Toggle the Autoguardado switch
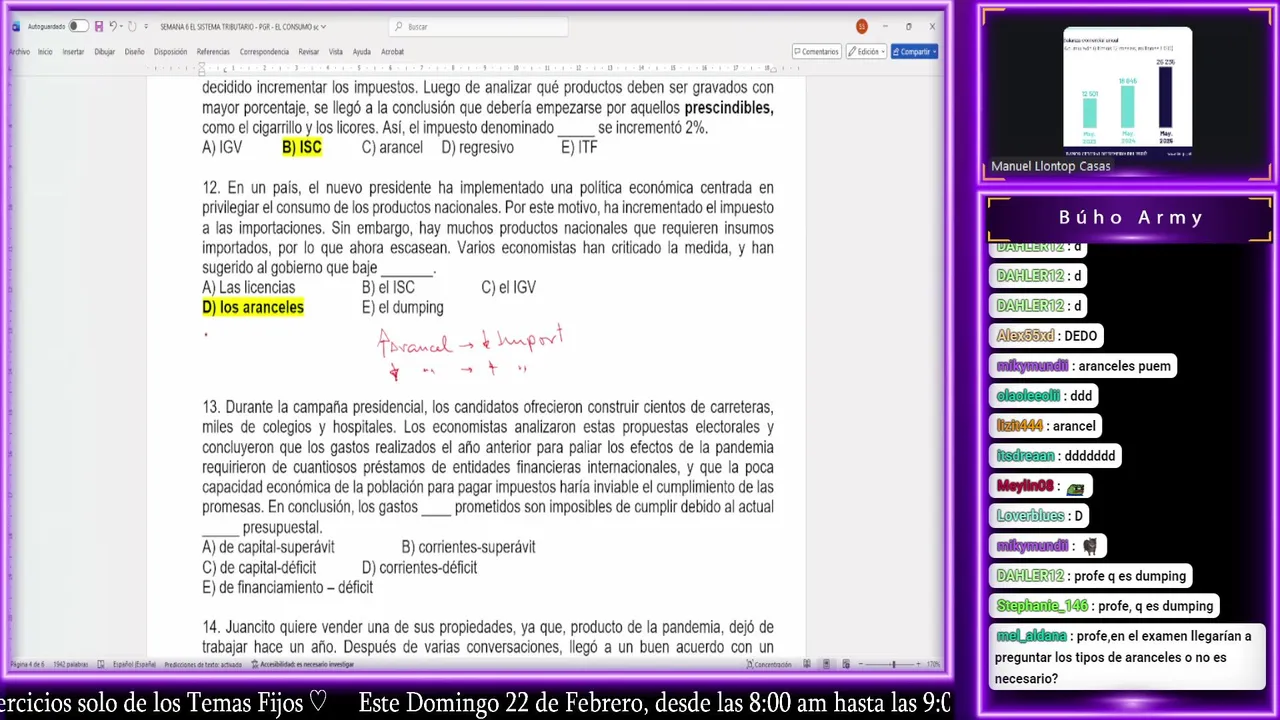 (x=78, y=26)
